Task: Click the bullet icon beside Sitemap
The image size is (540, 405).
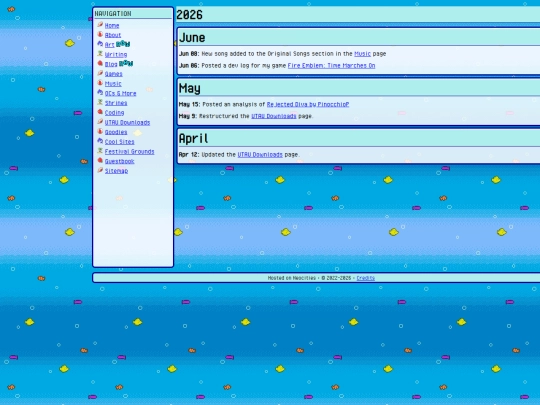Action: click(x=100, y=170)
